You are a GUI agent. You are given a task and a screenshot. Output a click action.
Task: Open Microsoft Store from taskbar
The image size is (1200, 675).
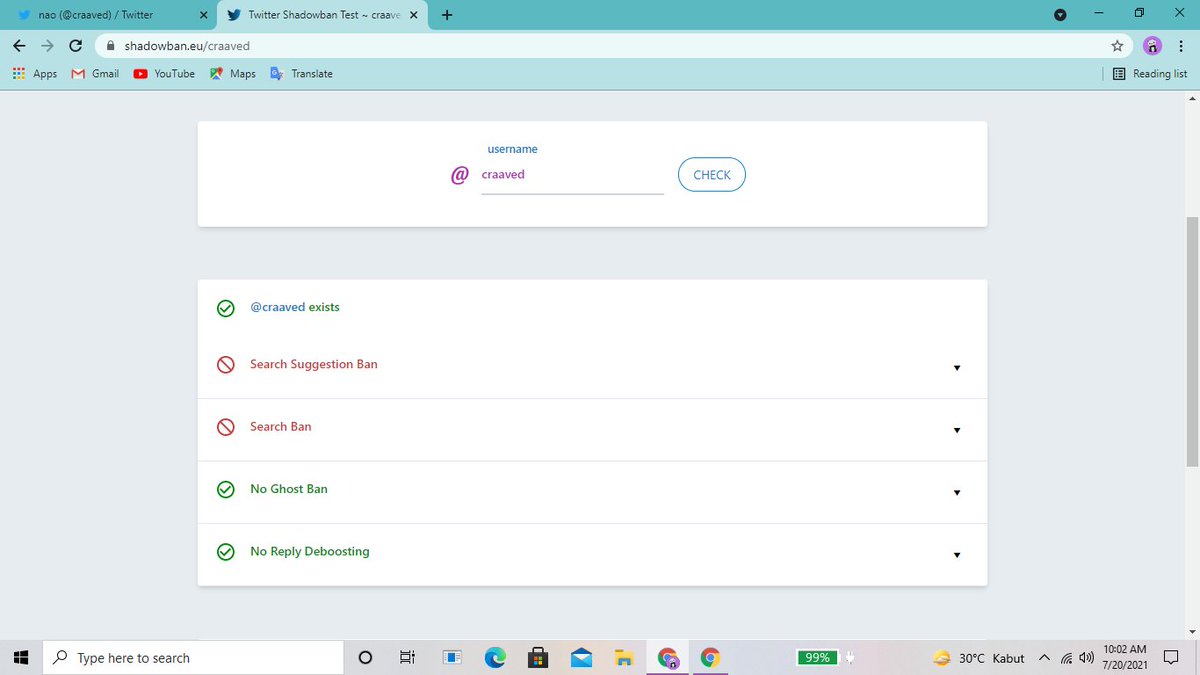(538, 657)
